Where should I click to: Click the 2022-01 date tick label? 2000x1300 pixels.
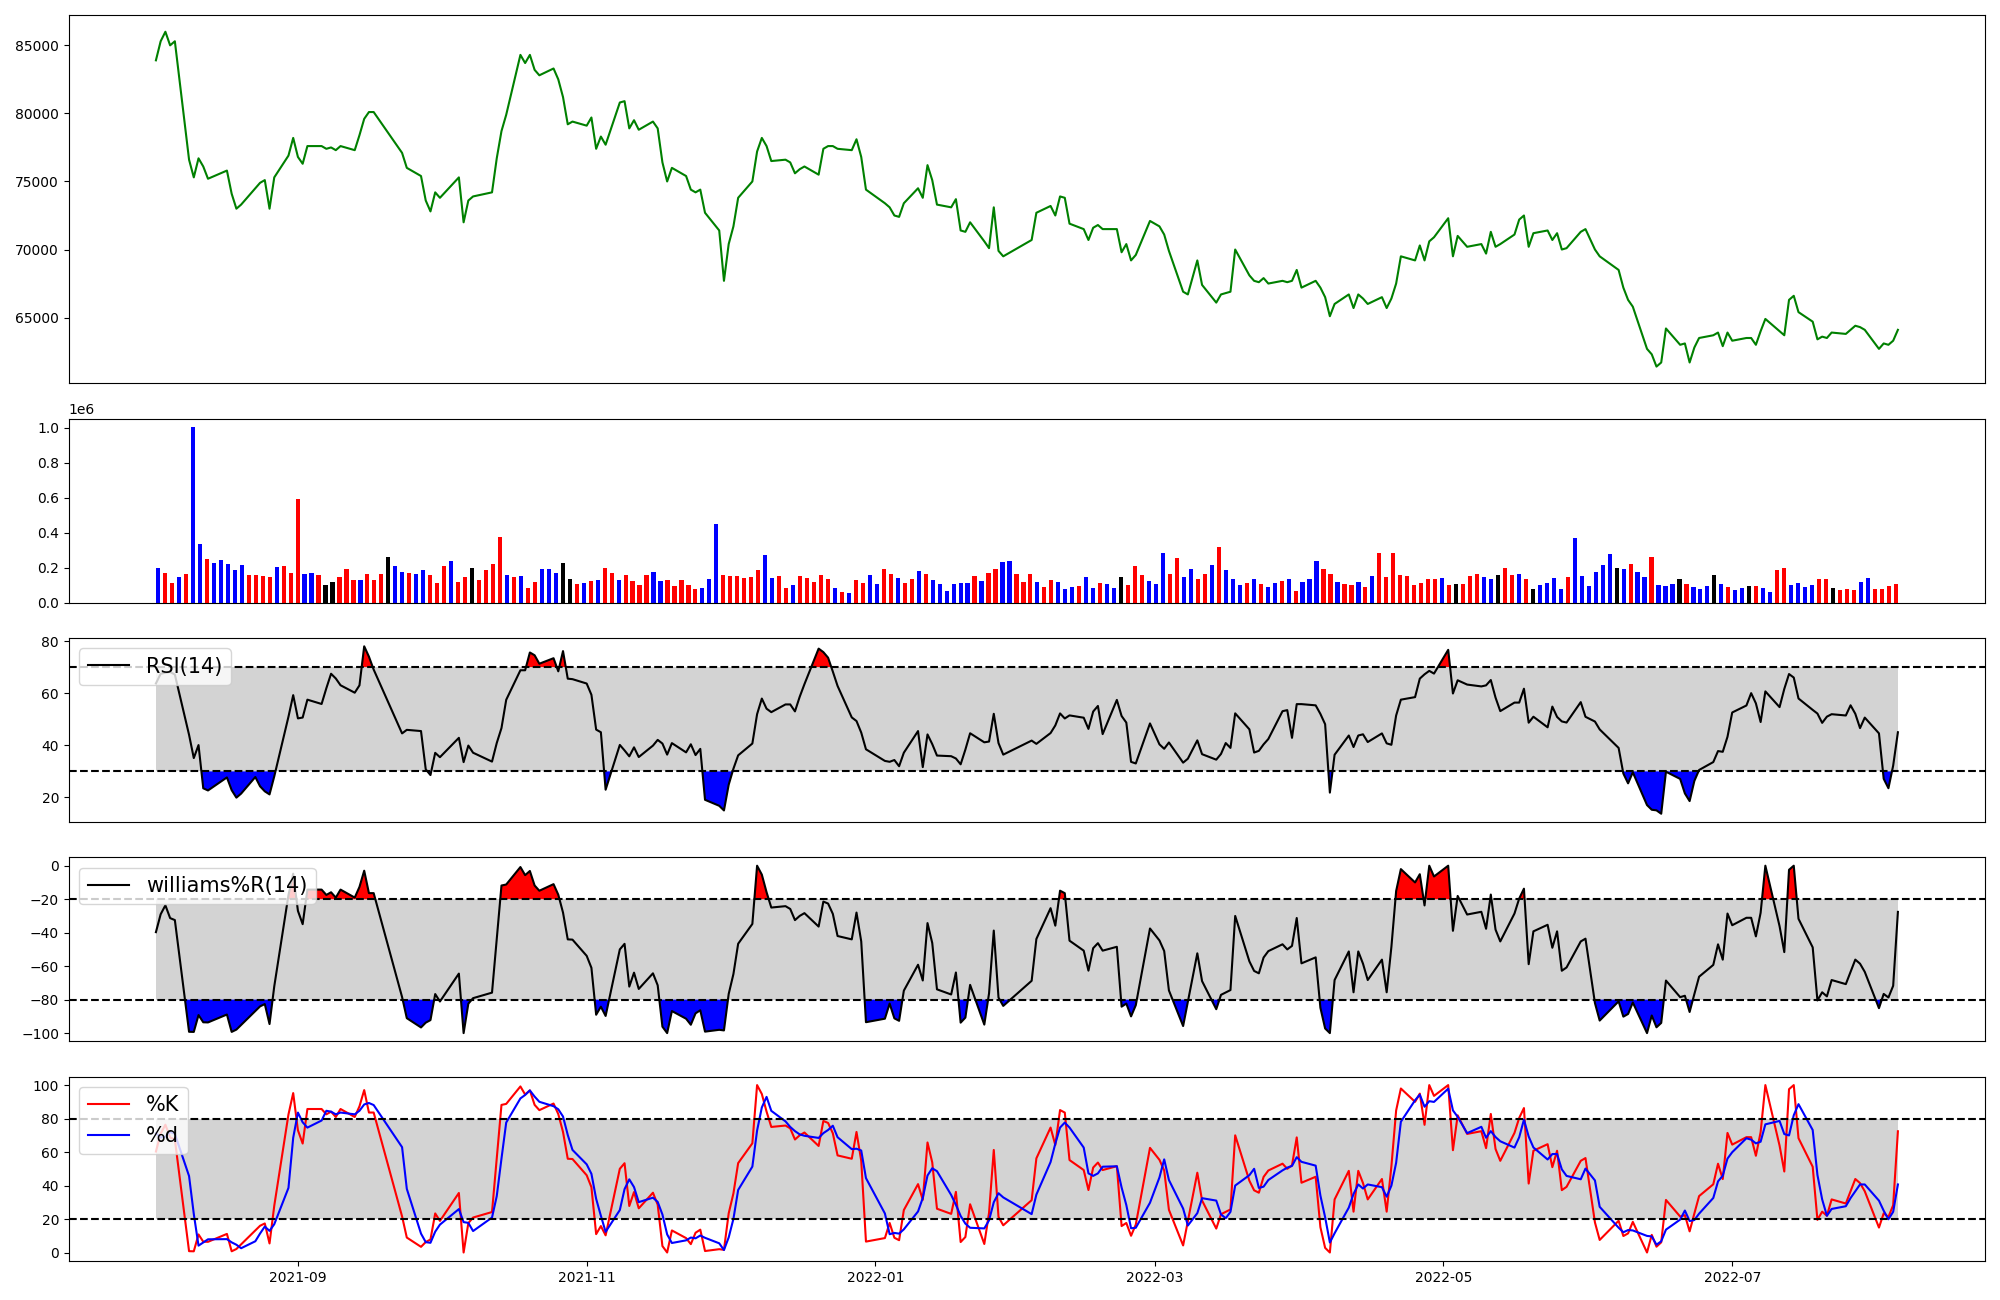coord(876,1277)
